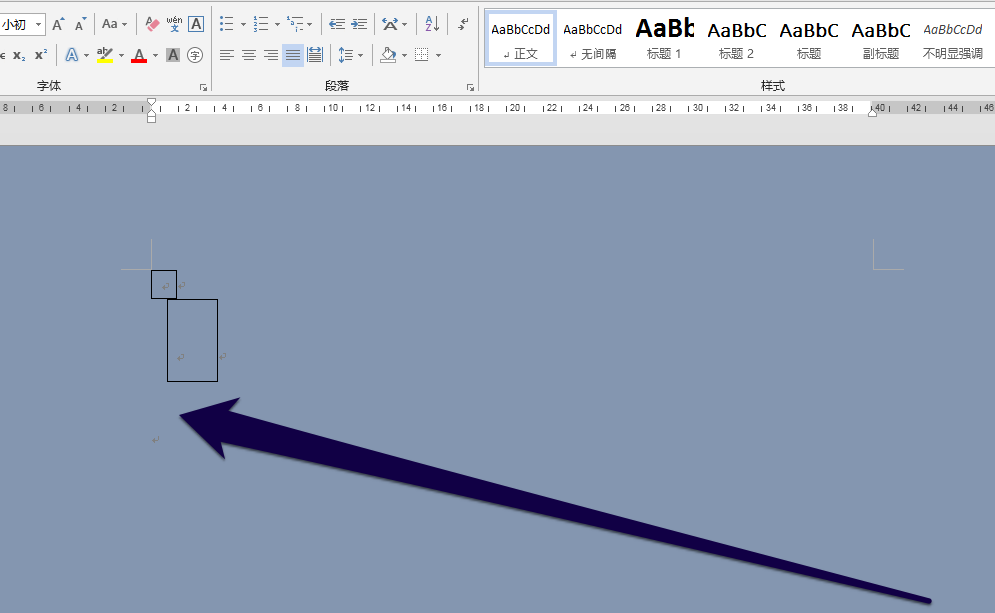Viewport: 995px width, 613px height.
Task: Apply the 标题 2 style
Action: (x=737, y=39)
